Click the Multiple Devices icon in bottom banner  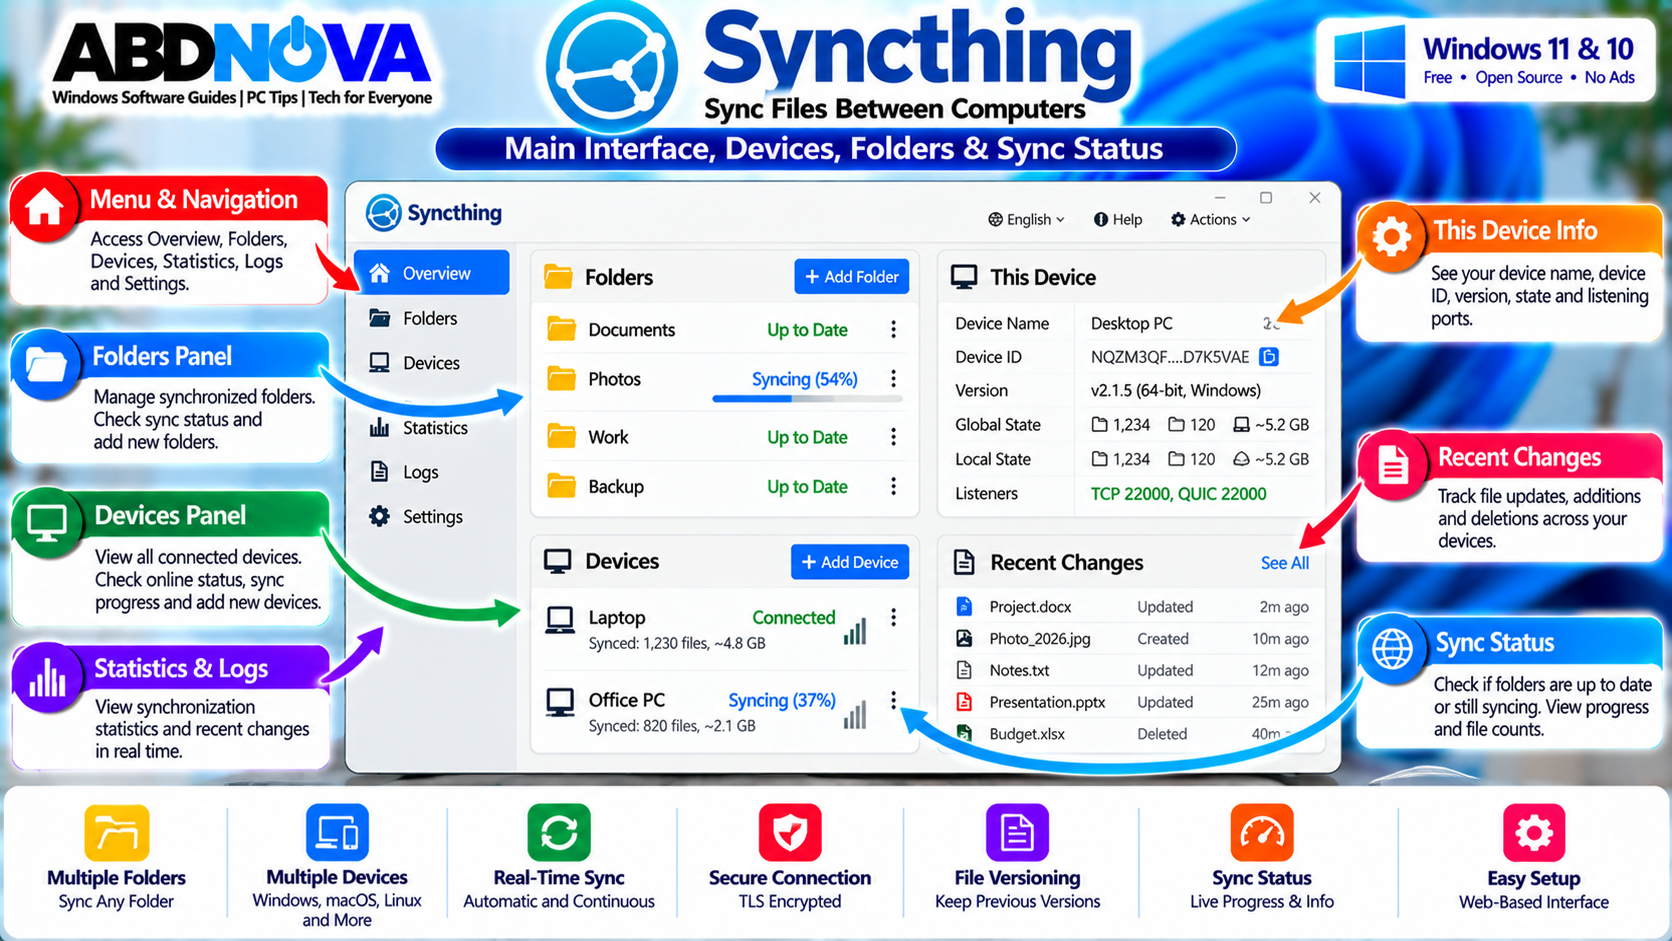coord(337,832)
